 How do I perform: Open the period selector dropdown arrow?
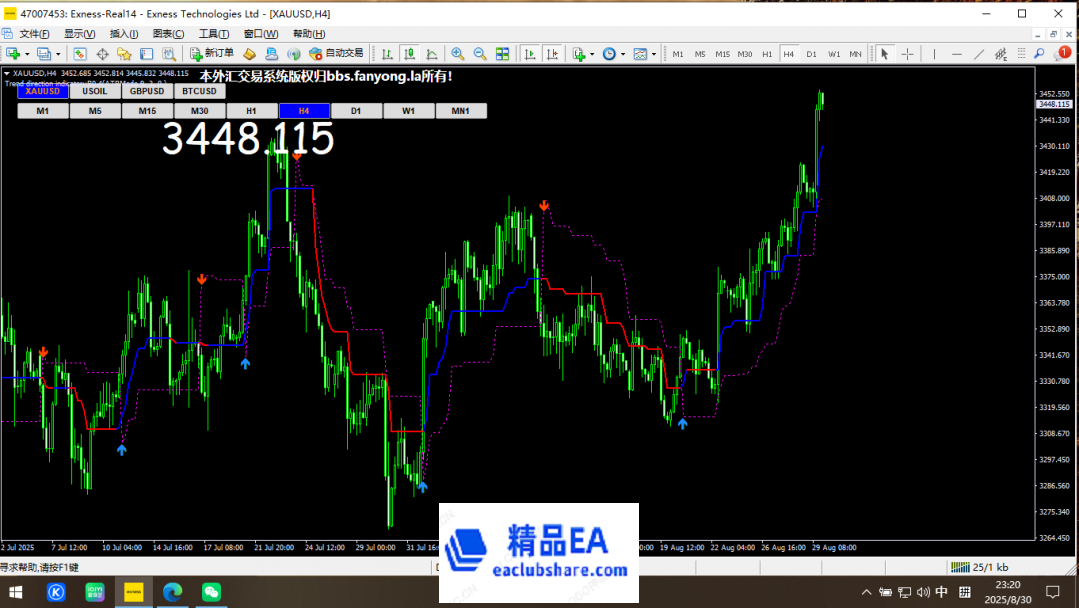[622, 53]
